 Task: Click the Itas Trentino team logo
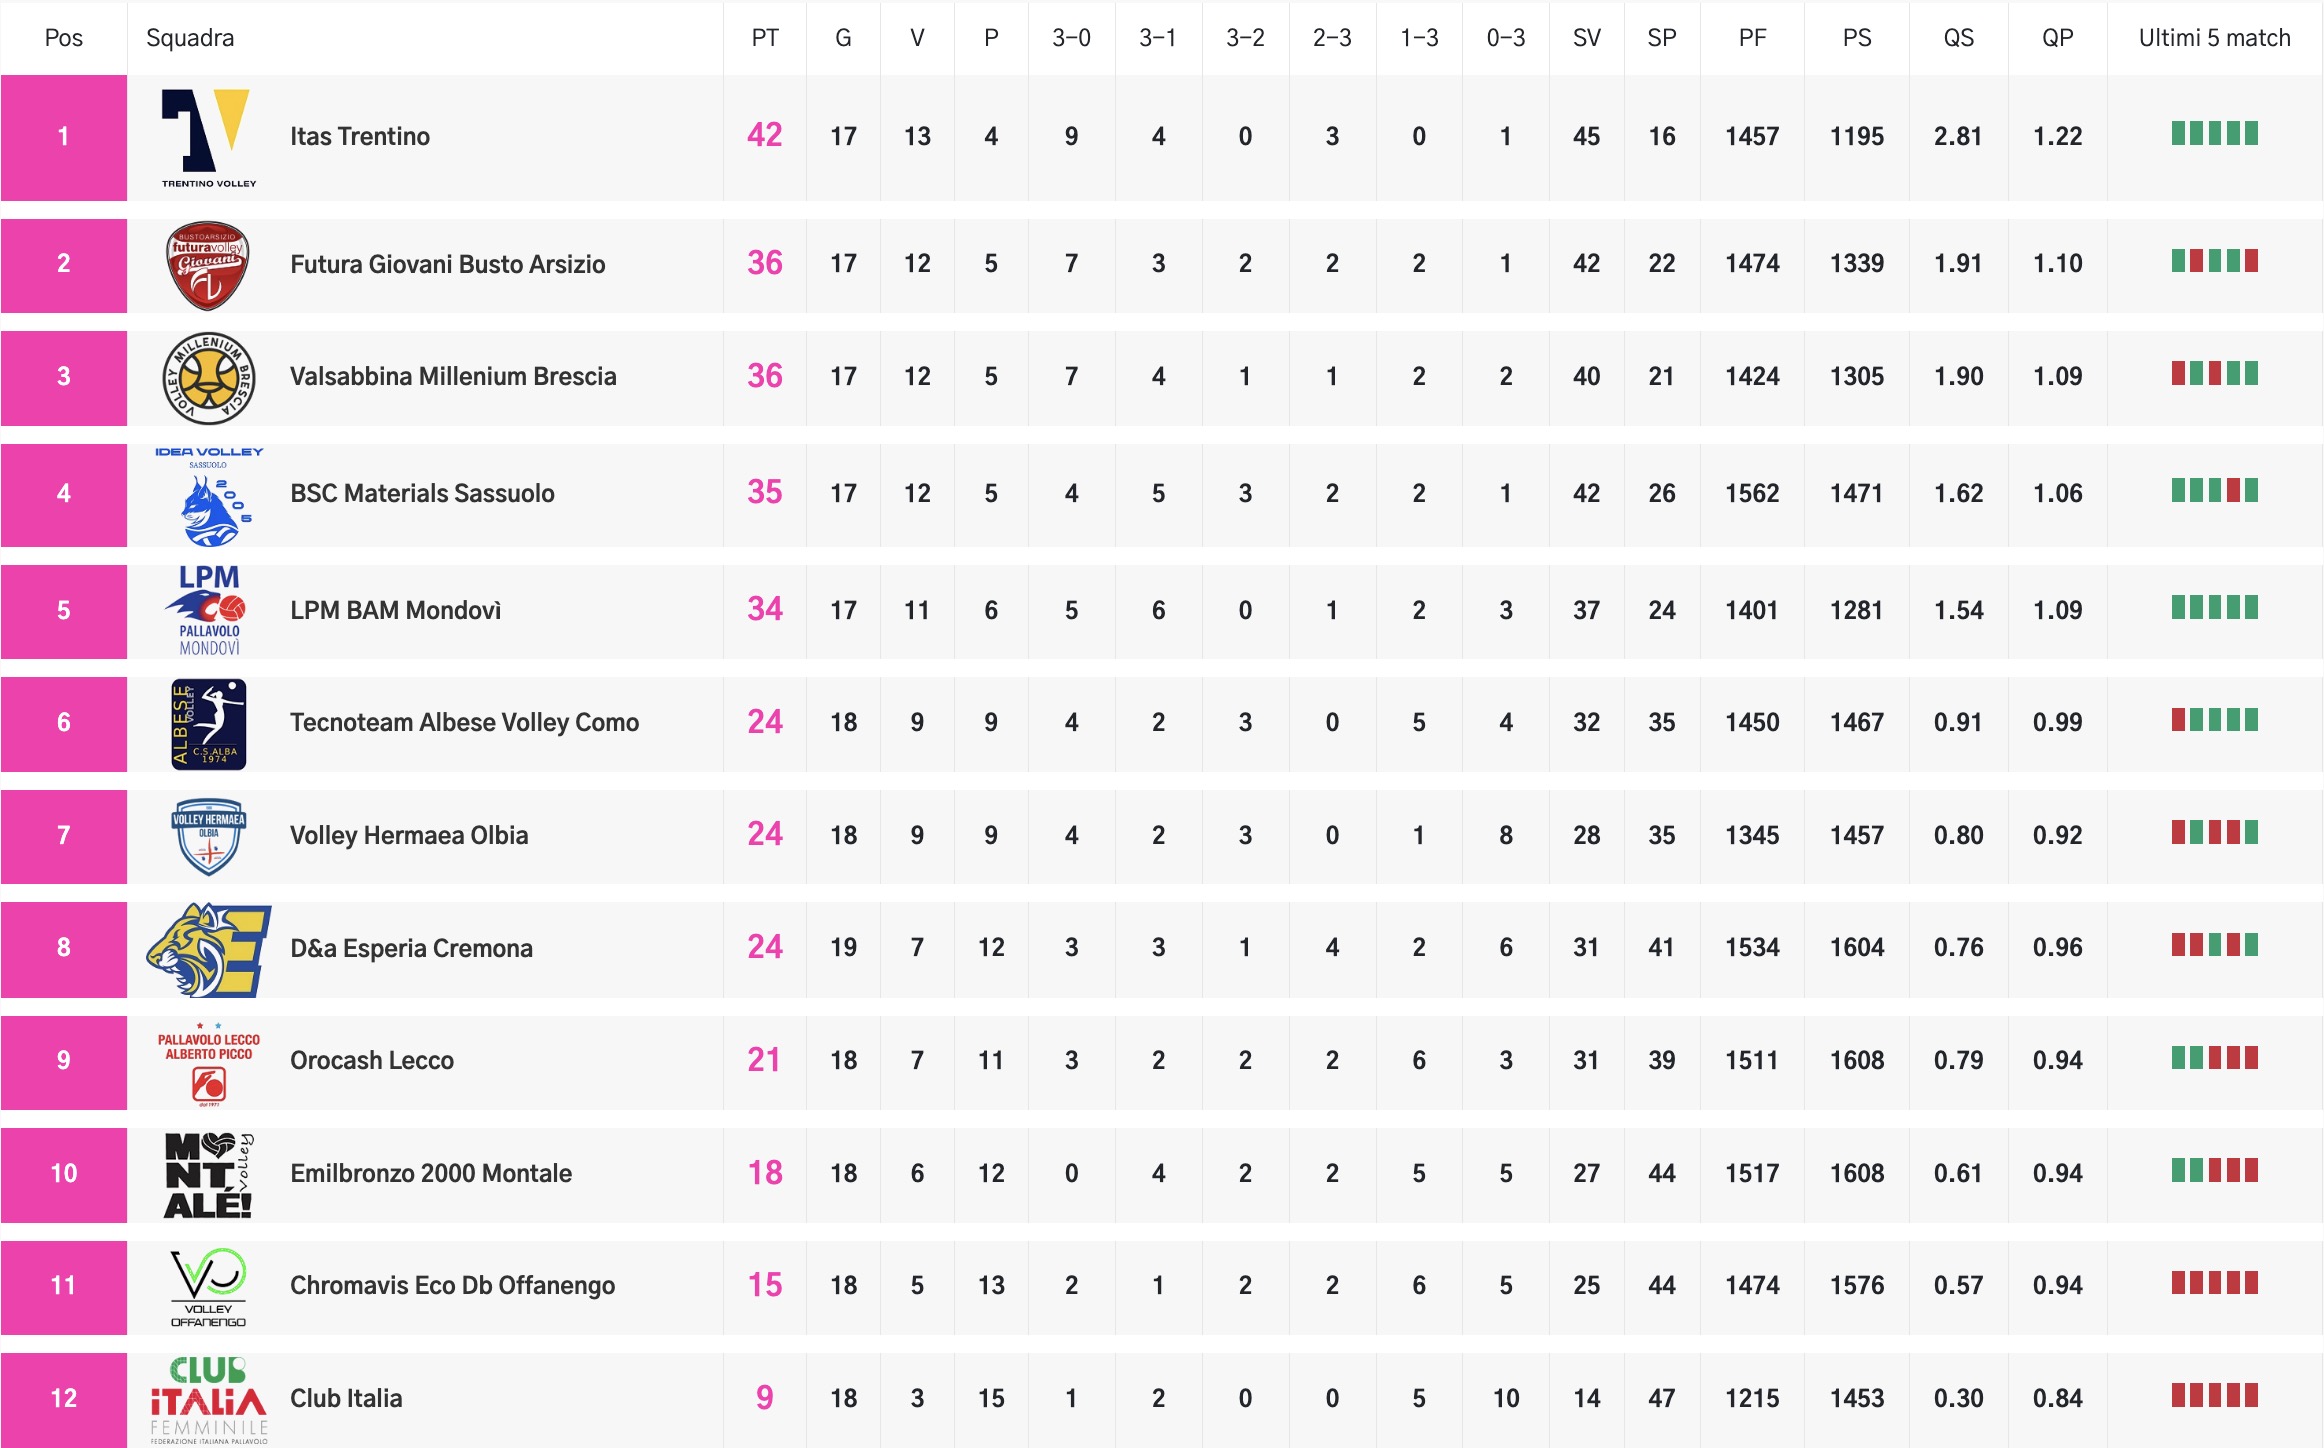(x=208, y=137)
